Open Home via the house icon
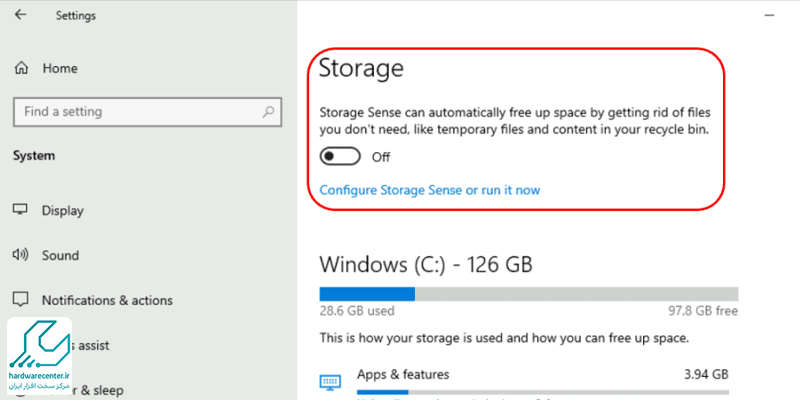The image size is (800, 400). (21, 68)
